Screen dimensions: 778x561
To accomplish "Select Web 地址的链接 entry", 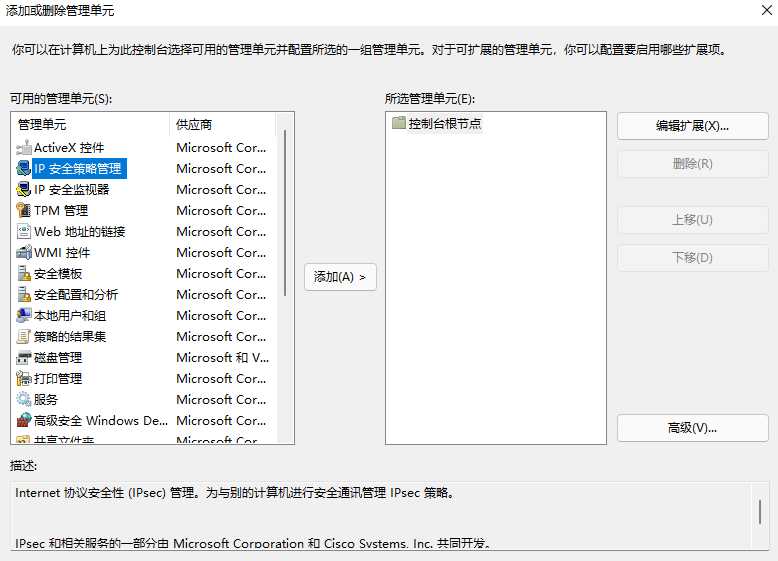I will (79, 232).
